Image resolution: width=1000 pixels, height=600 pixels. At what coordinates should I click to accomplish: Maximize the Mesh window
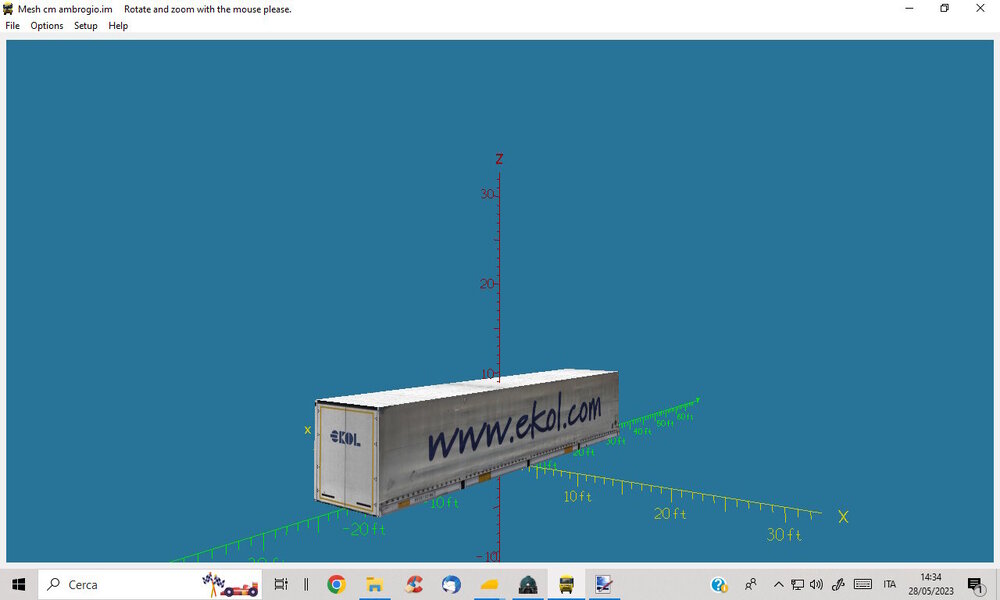[x=945, y=8]
